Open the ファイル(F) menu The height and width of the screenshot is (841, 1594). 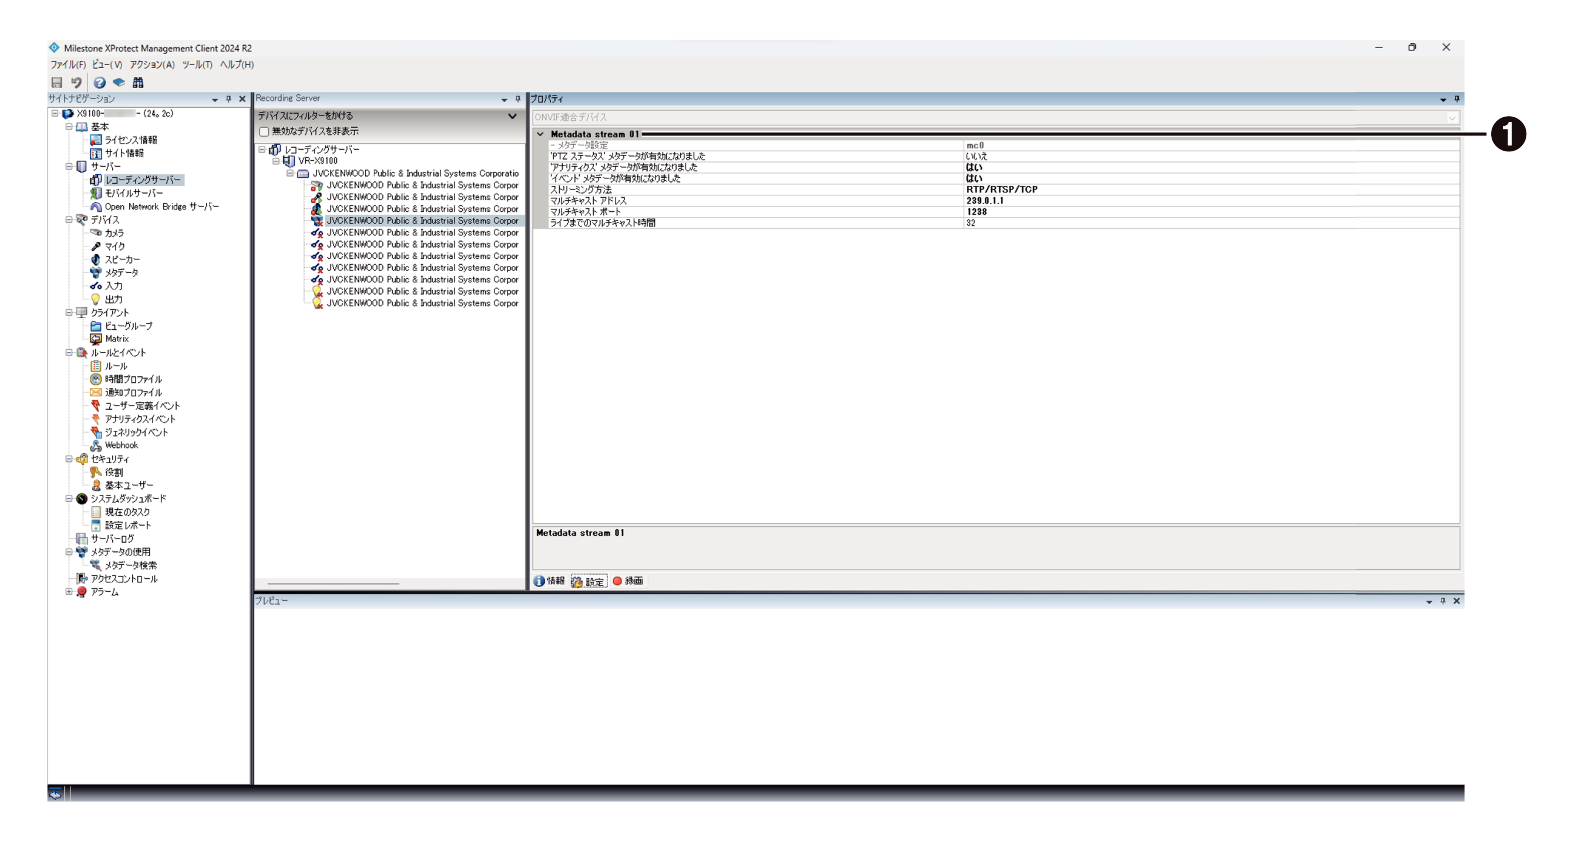point(68,65)
